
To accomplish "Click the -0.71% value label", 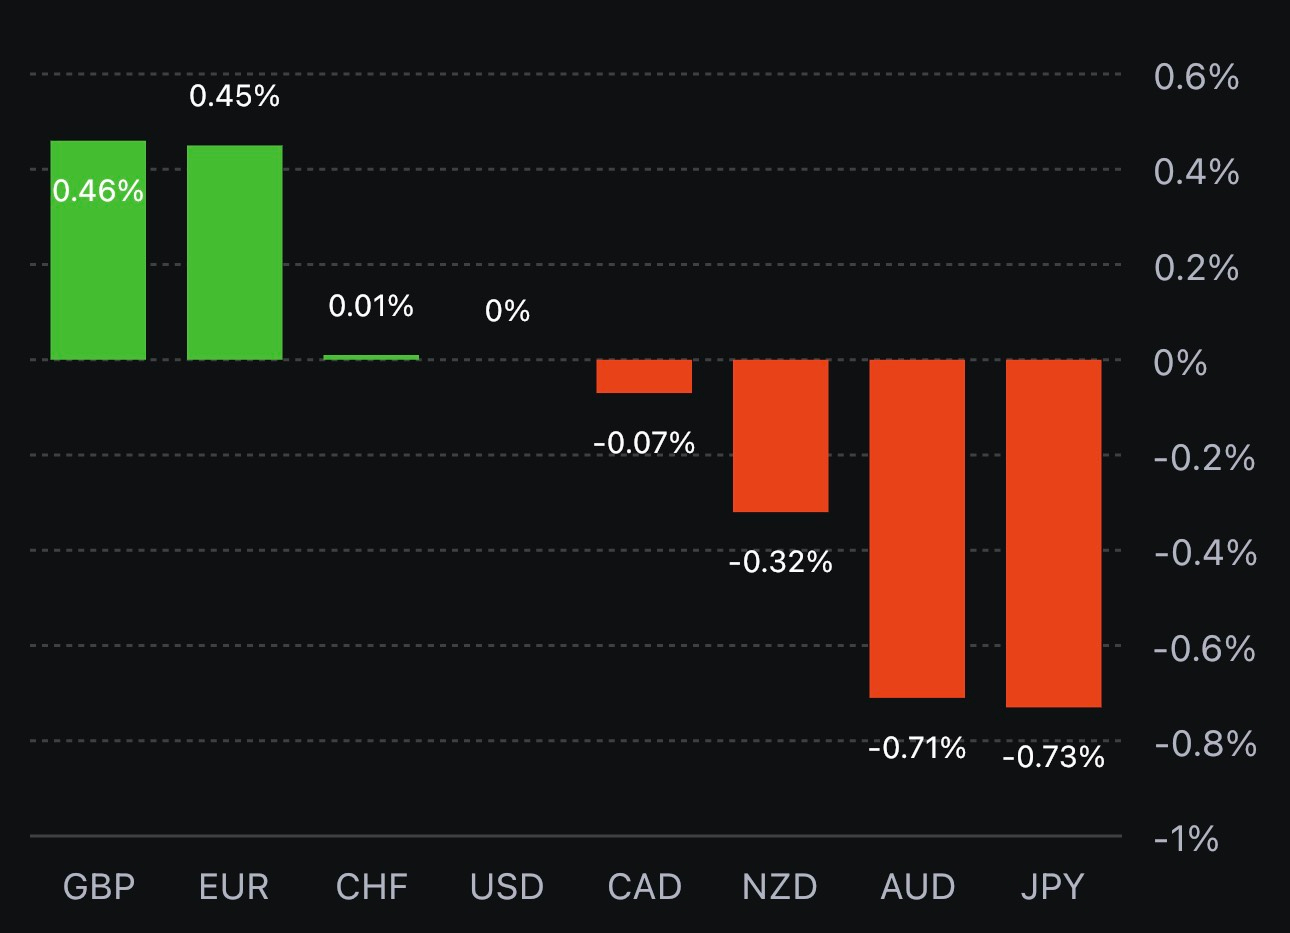I will tap(917, 748).
